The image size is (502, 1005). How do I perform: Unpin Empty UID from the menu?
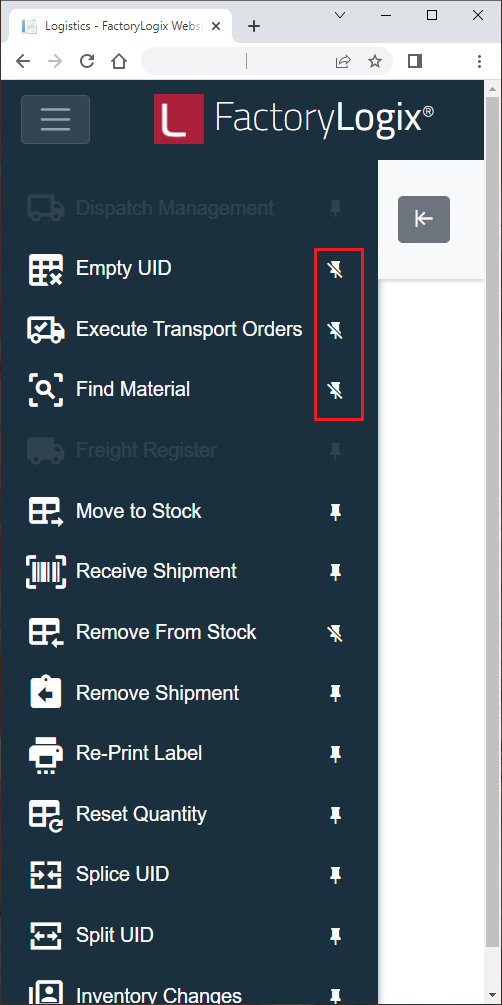tap(335, 269)
